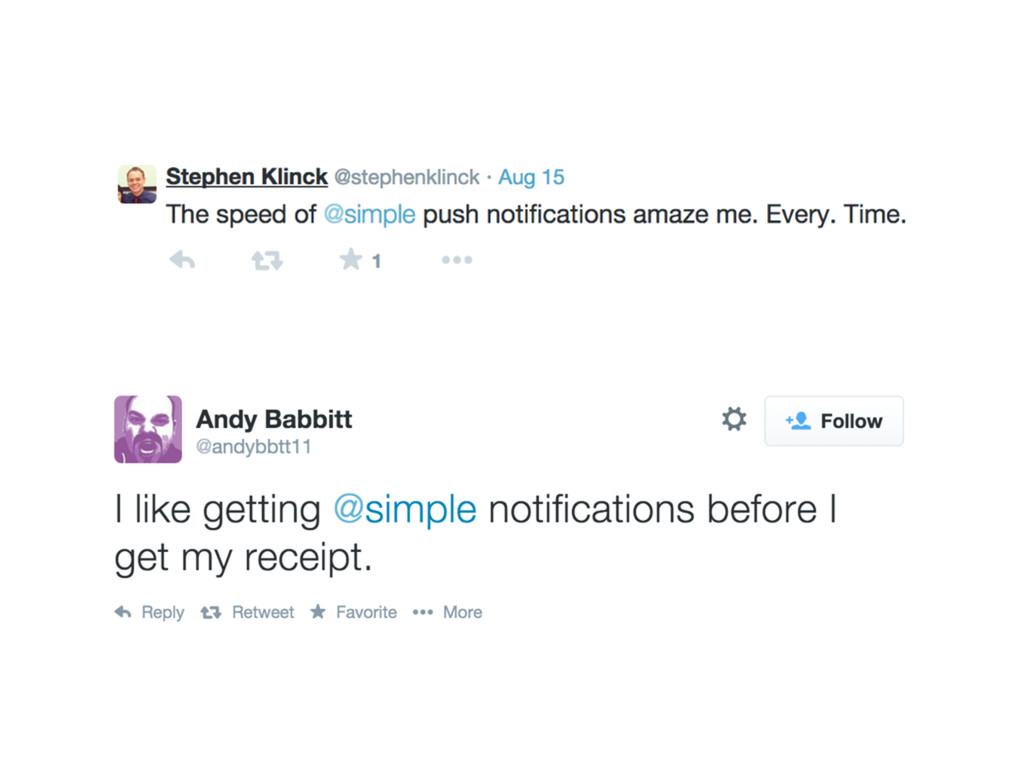Viewport: 1024px width, 768px height.
Task: Follow Andy Babbitt
Action: 834,421
